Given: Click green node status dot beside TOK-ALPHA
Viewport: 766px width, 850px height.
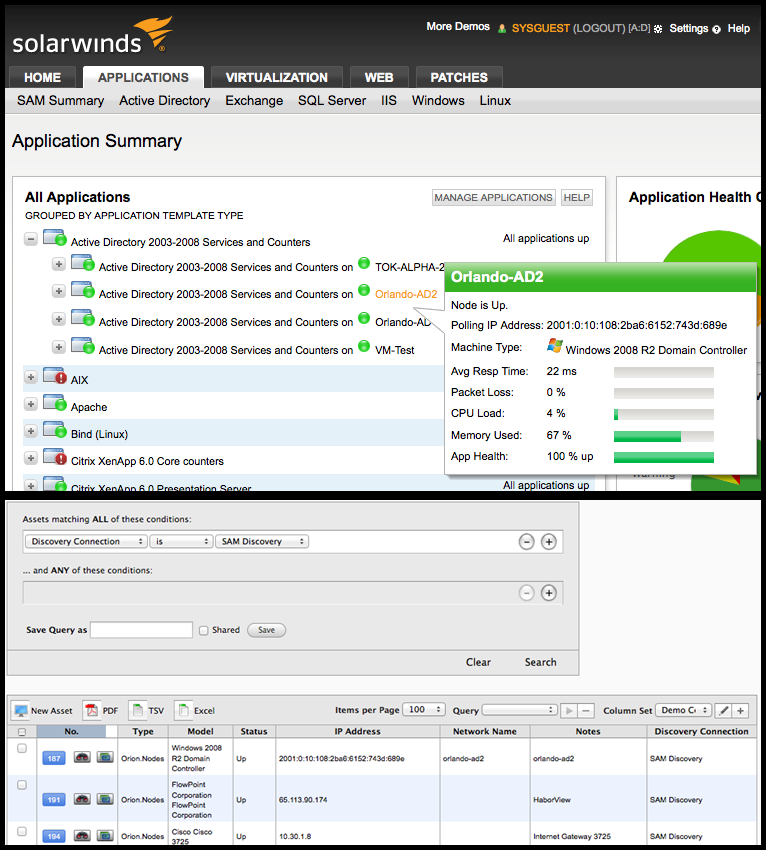Looking at the screenshot, I should (x=364, y=263).
